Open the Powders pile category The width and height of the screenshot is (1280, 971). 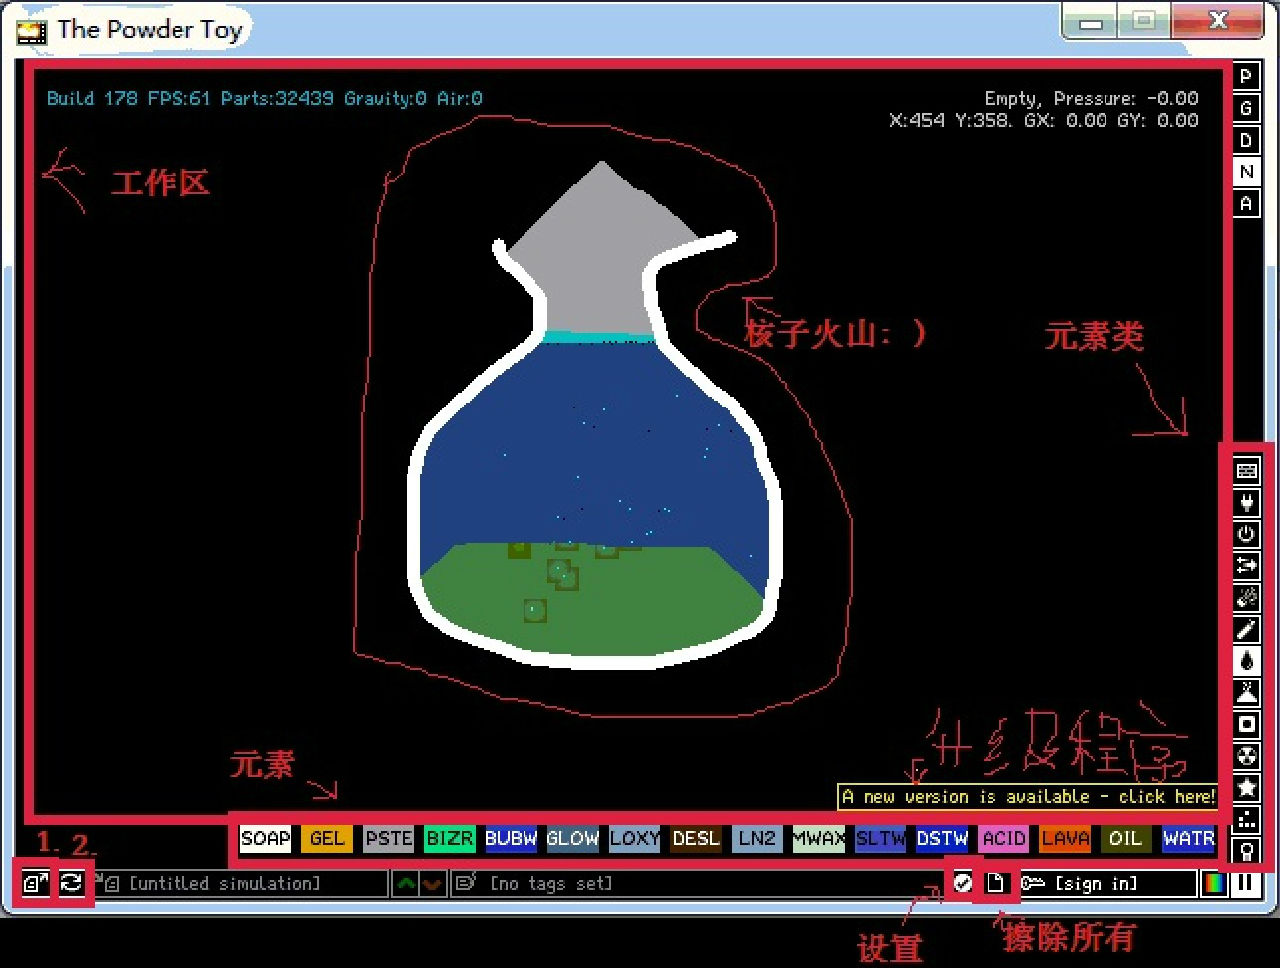1246,692
